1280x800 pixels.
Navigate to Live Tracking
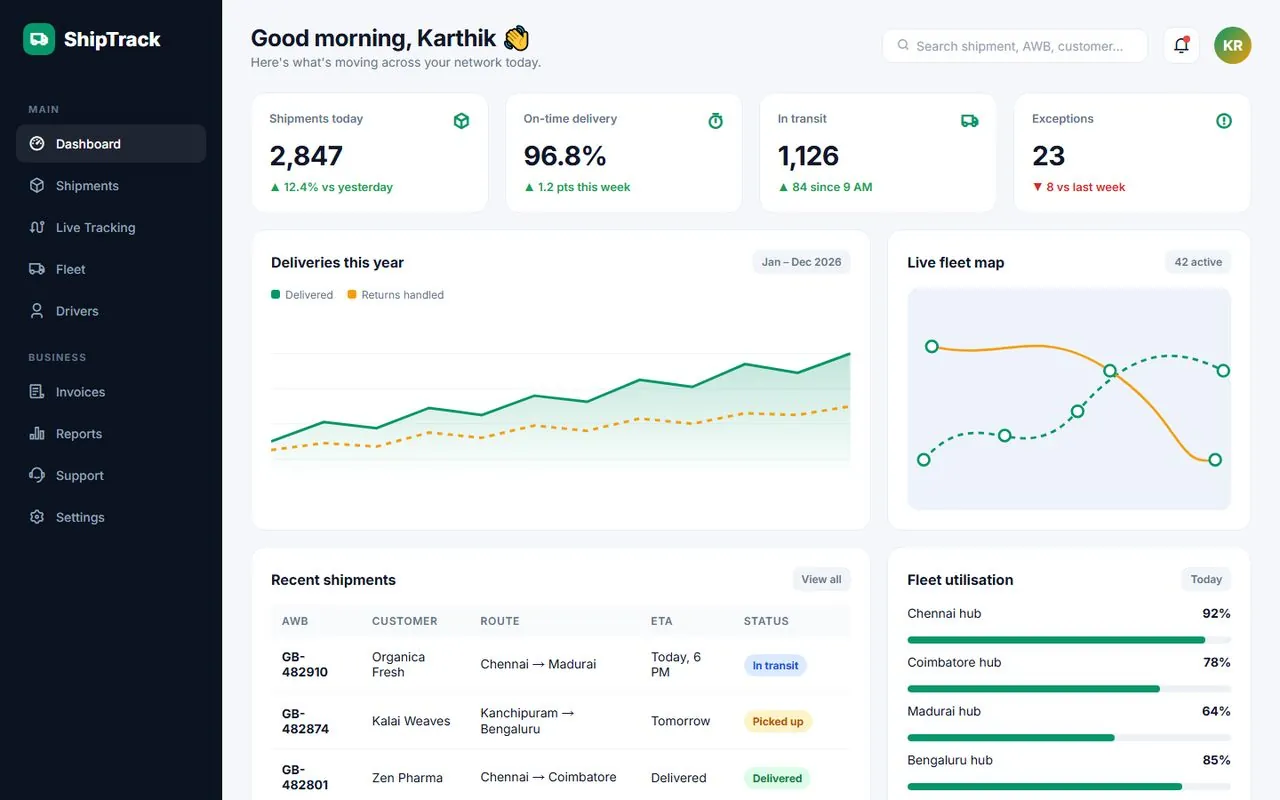point(111,228)
